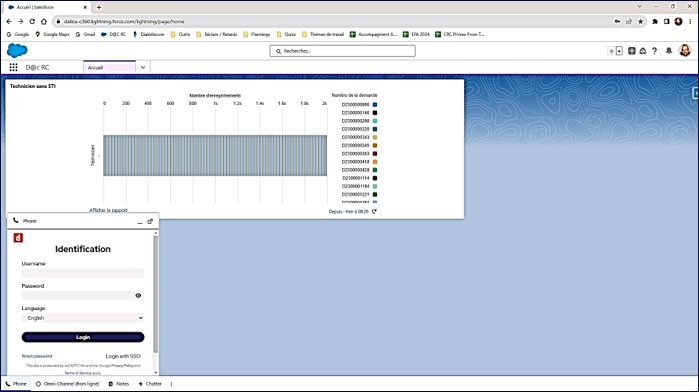Open the Global Actions plus icon
699x392 pixels.
pyautogui.click(x=632, y=51)
